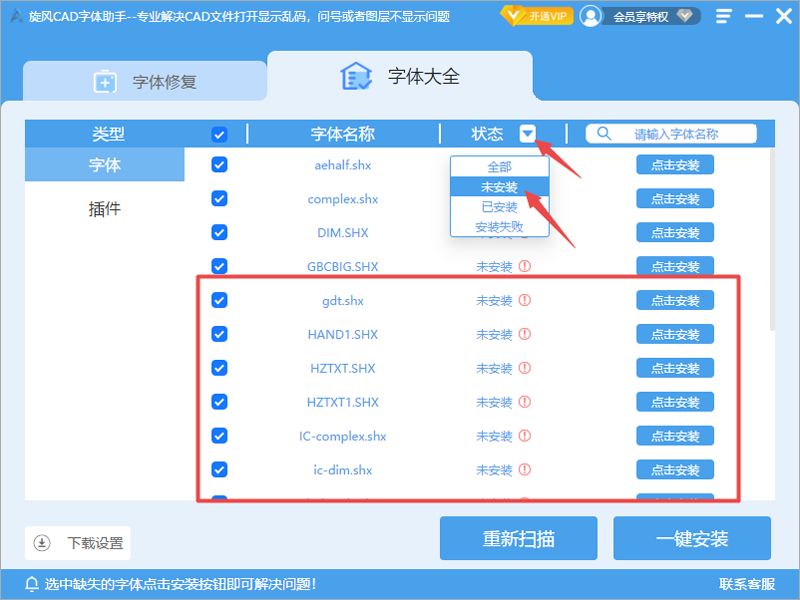The image size is (800, 600).
Task: Uncheck the ic-dim.shx checkbox
Action: tap(219, 469)
